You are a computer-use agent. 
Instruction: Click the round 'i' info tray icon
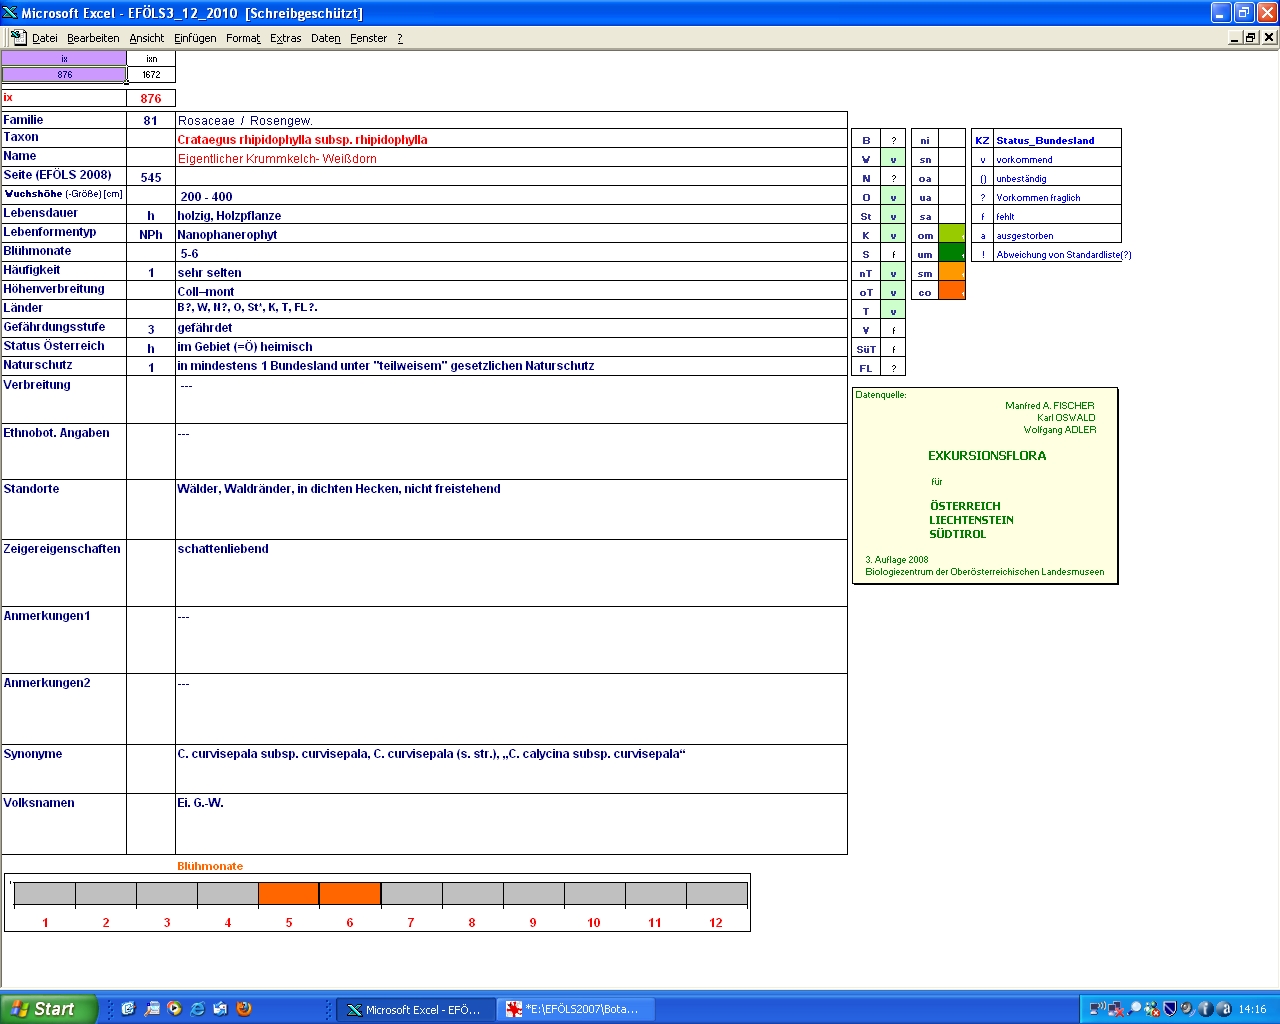1205,1009
